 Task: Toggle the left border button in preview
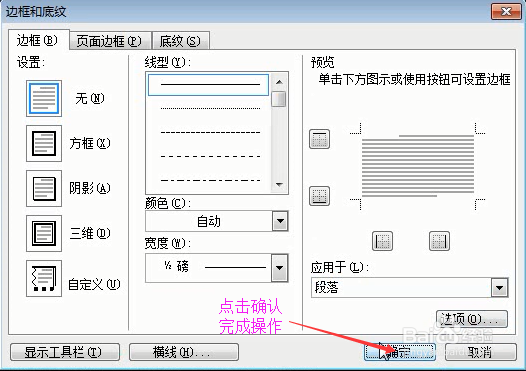coord(382,241)
